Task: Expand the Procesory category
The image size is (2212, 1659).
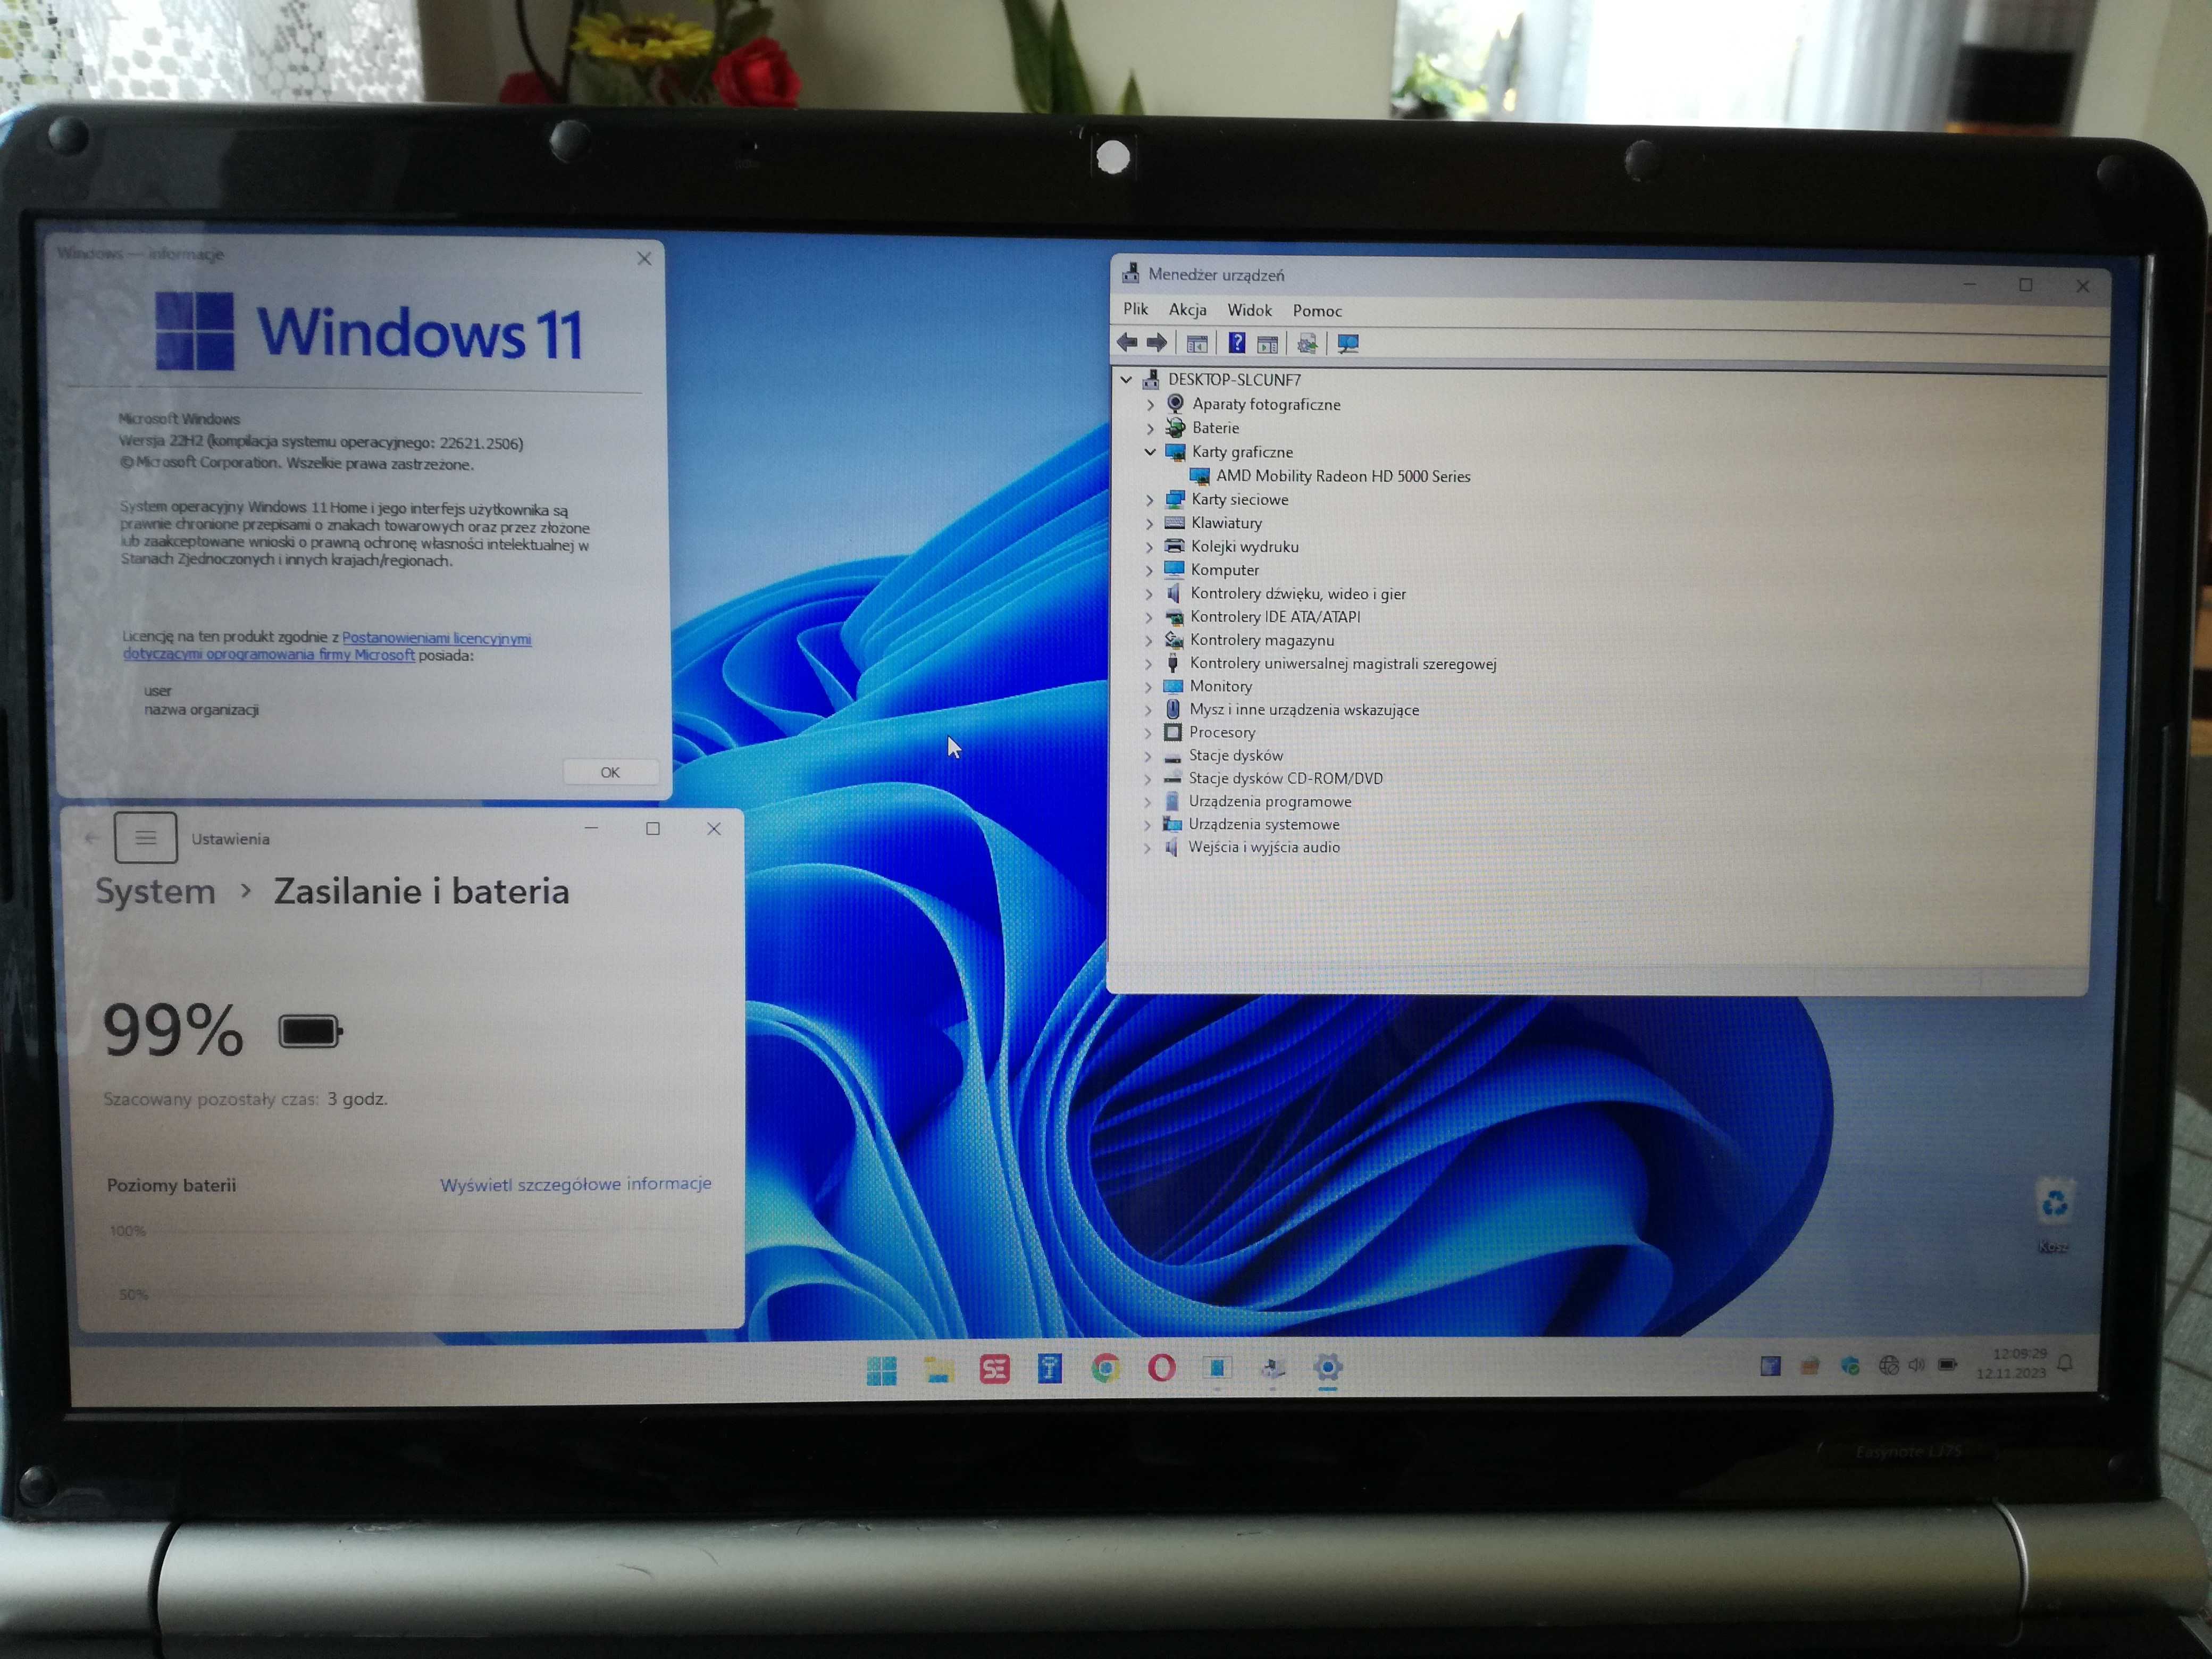Action: pos(1148,733)
